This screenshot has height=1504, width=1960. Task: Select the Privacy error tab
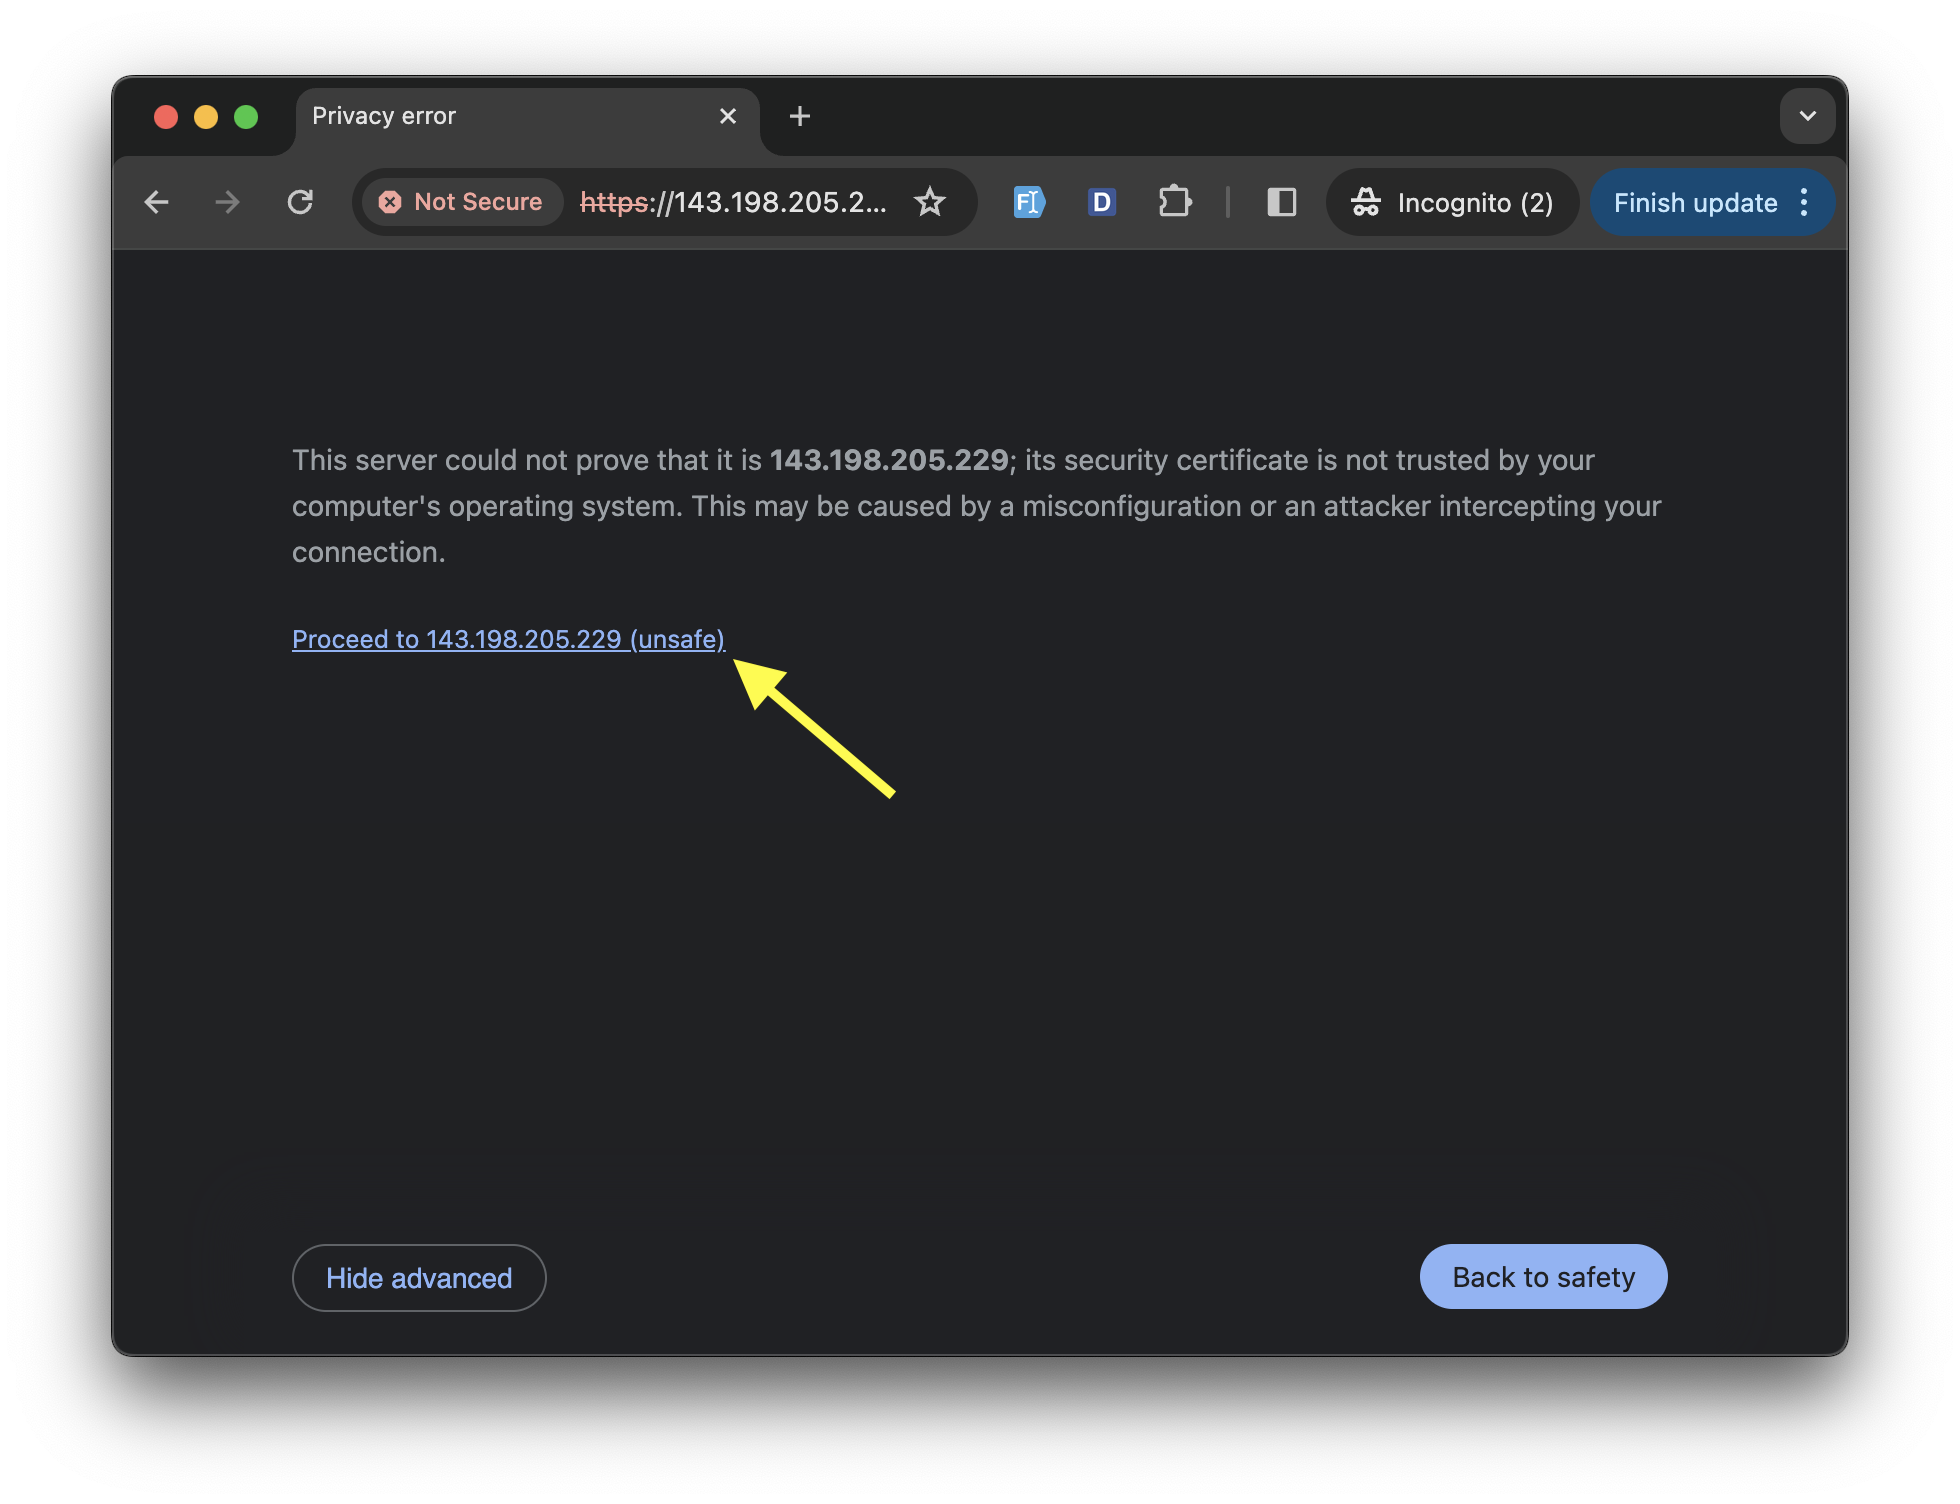tap(500, 117)
